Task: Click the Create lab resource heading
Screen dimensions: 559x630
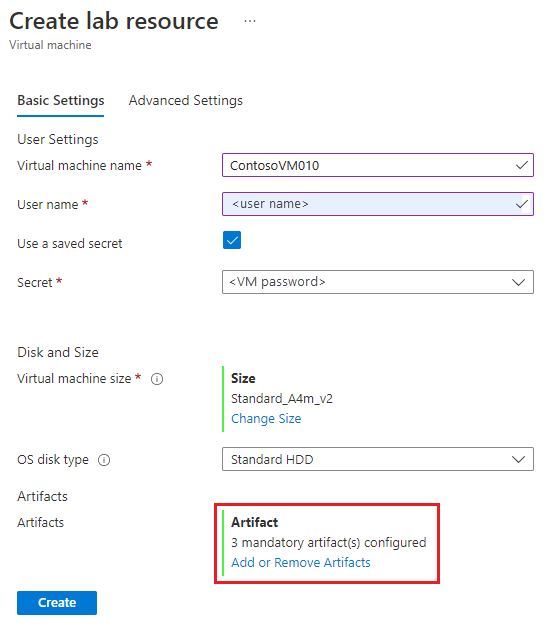Action: tap(114, 21)
